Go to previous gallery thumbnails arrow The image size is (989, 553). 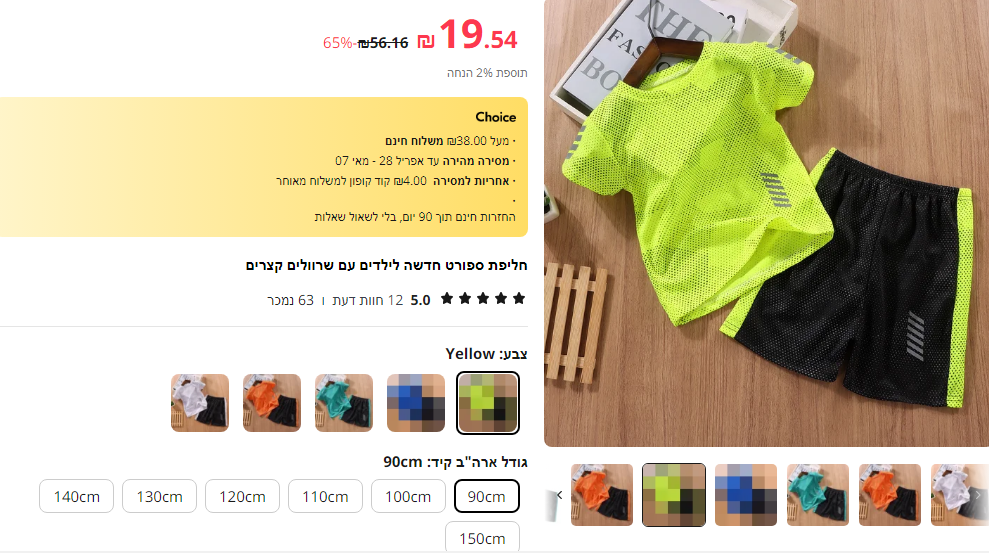point(558,495)
